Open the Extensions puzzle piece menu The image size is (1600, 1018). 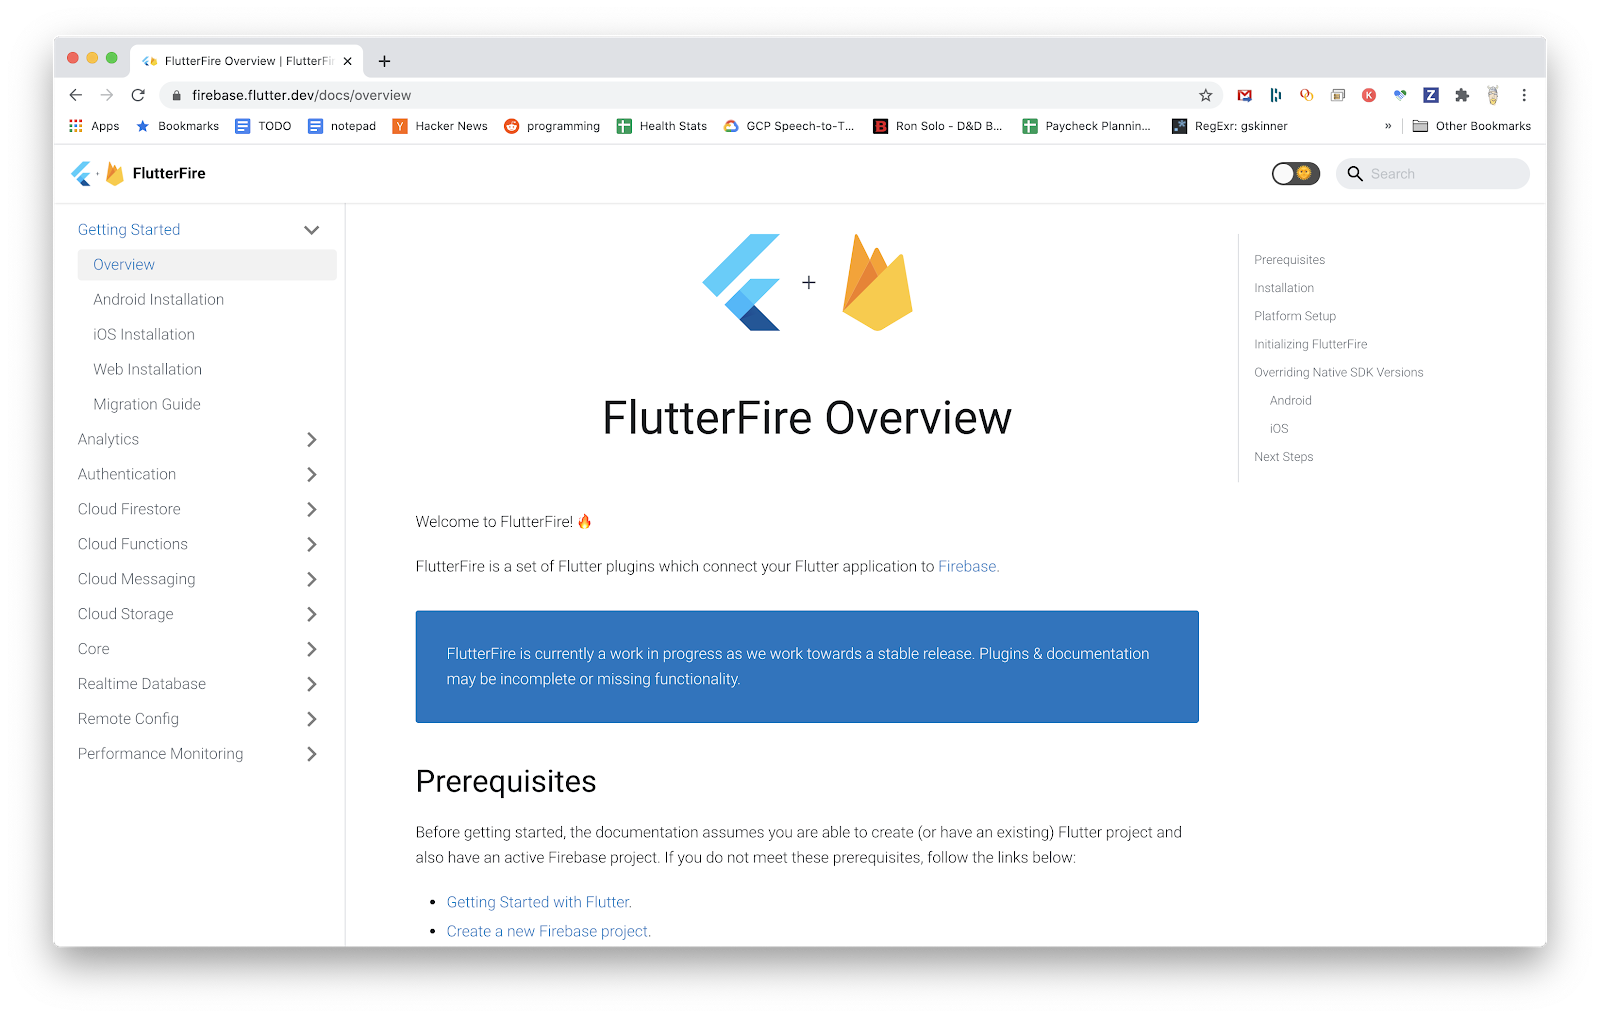pos(1462,95)
